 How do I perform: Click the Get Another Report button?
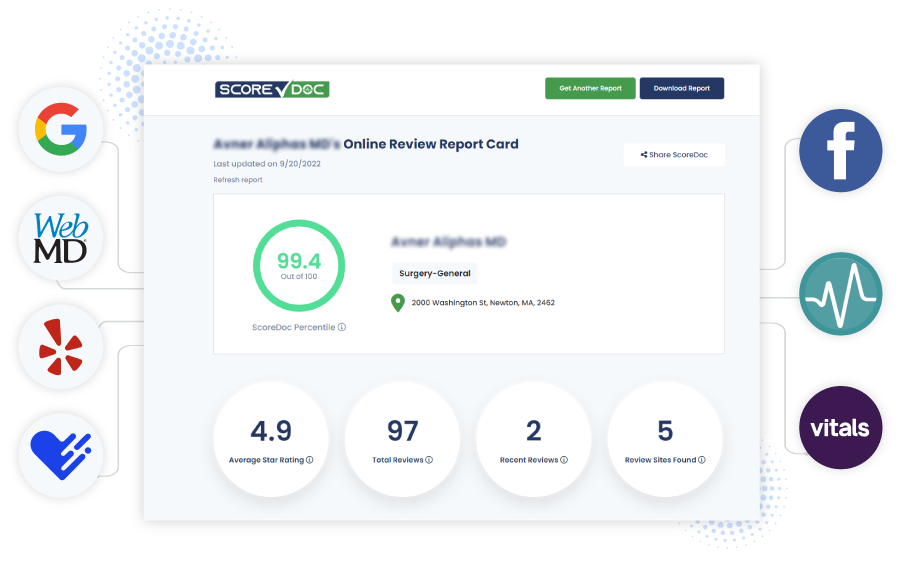[590, 88]
